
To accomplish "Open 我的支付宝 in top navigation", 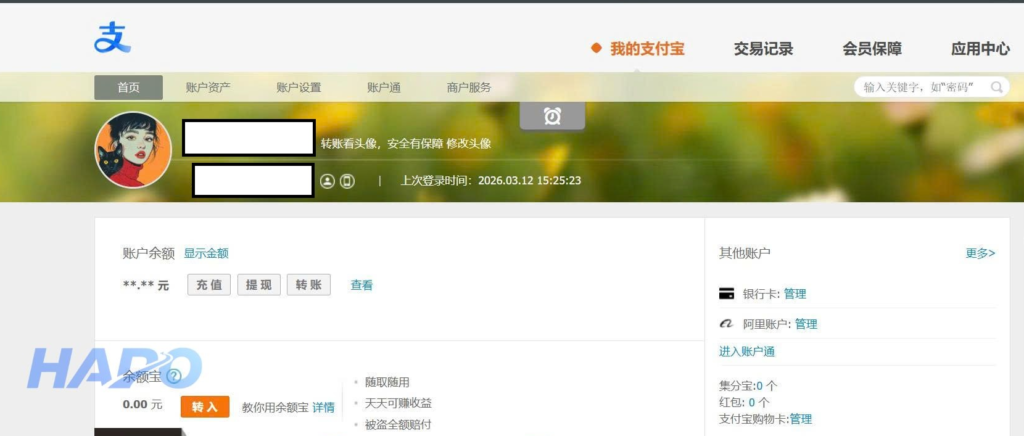I will (647, 48).
